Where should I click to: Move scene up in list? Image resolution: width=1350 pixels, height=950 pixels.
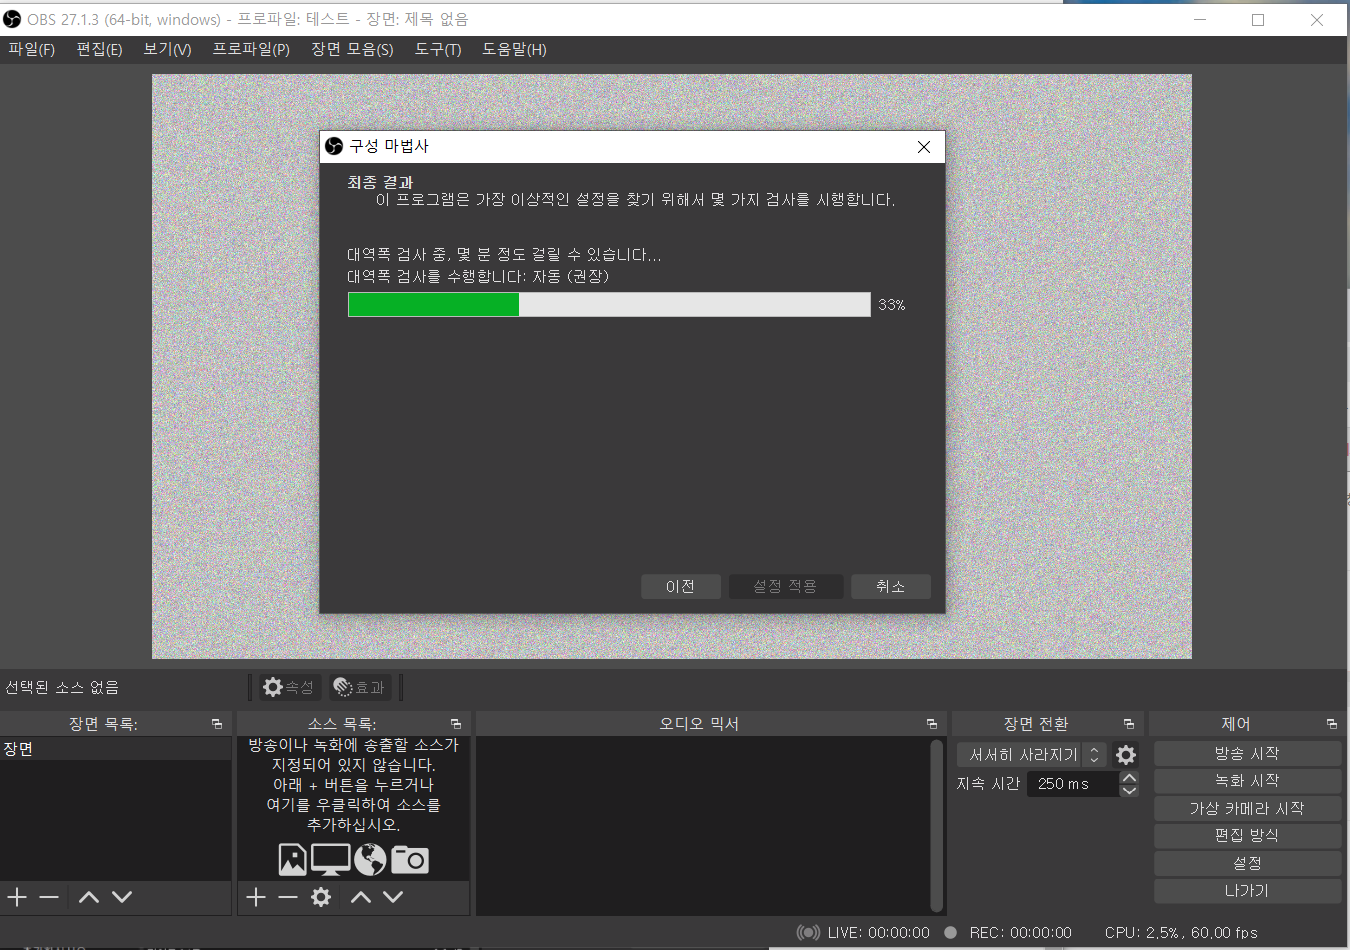(x=89, y=897)
